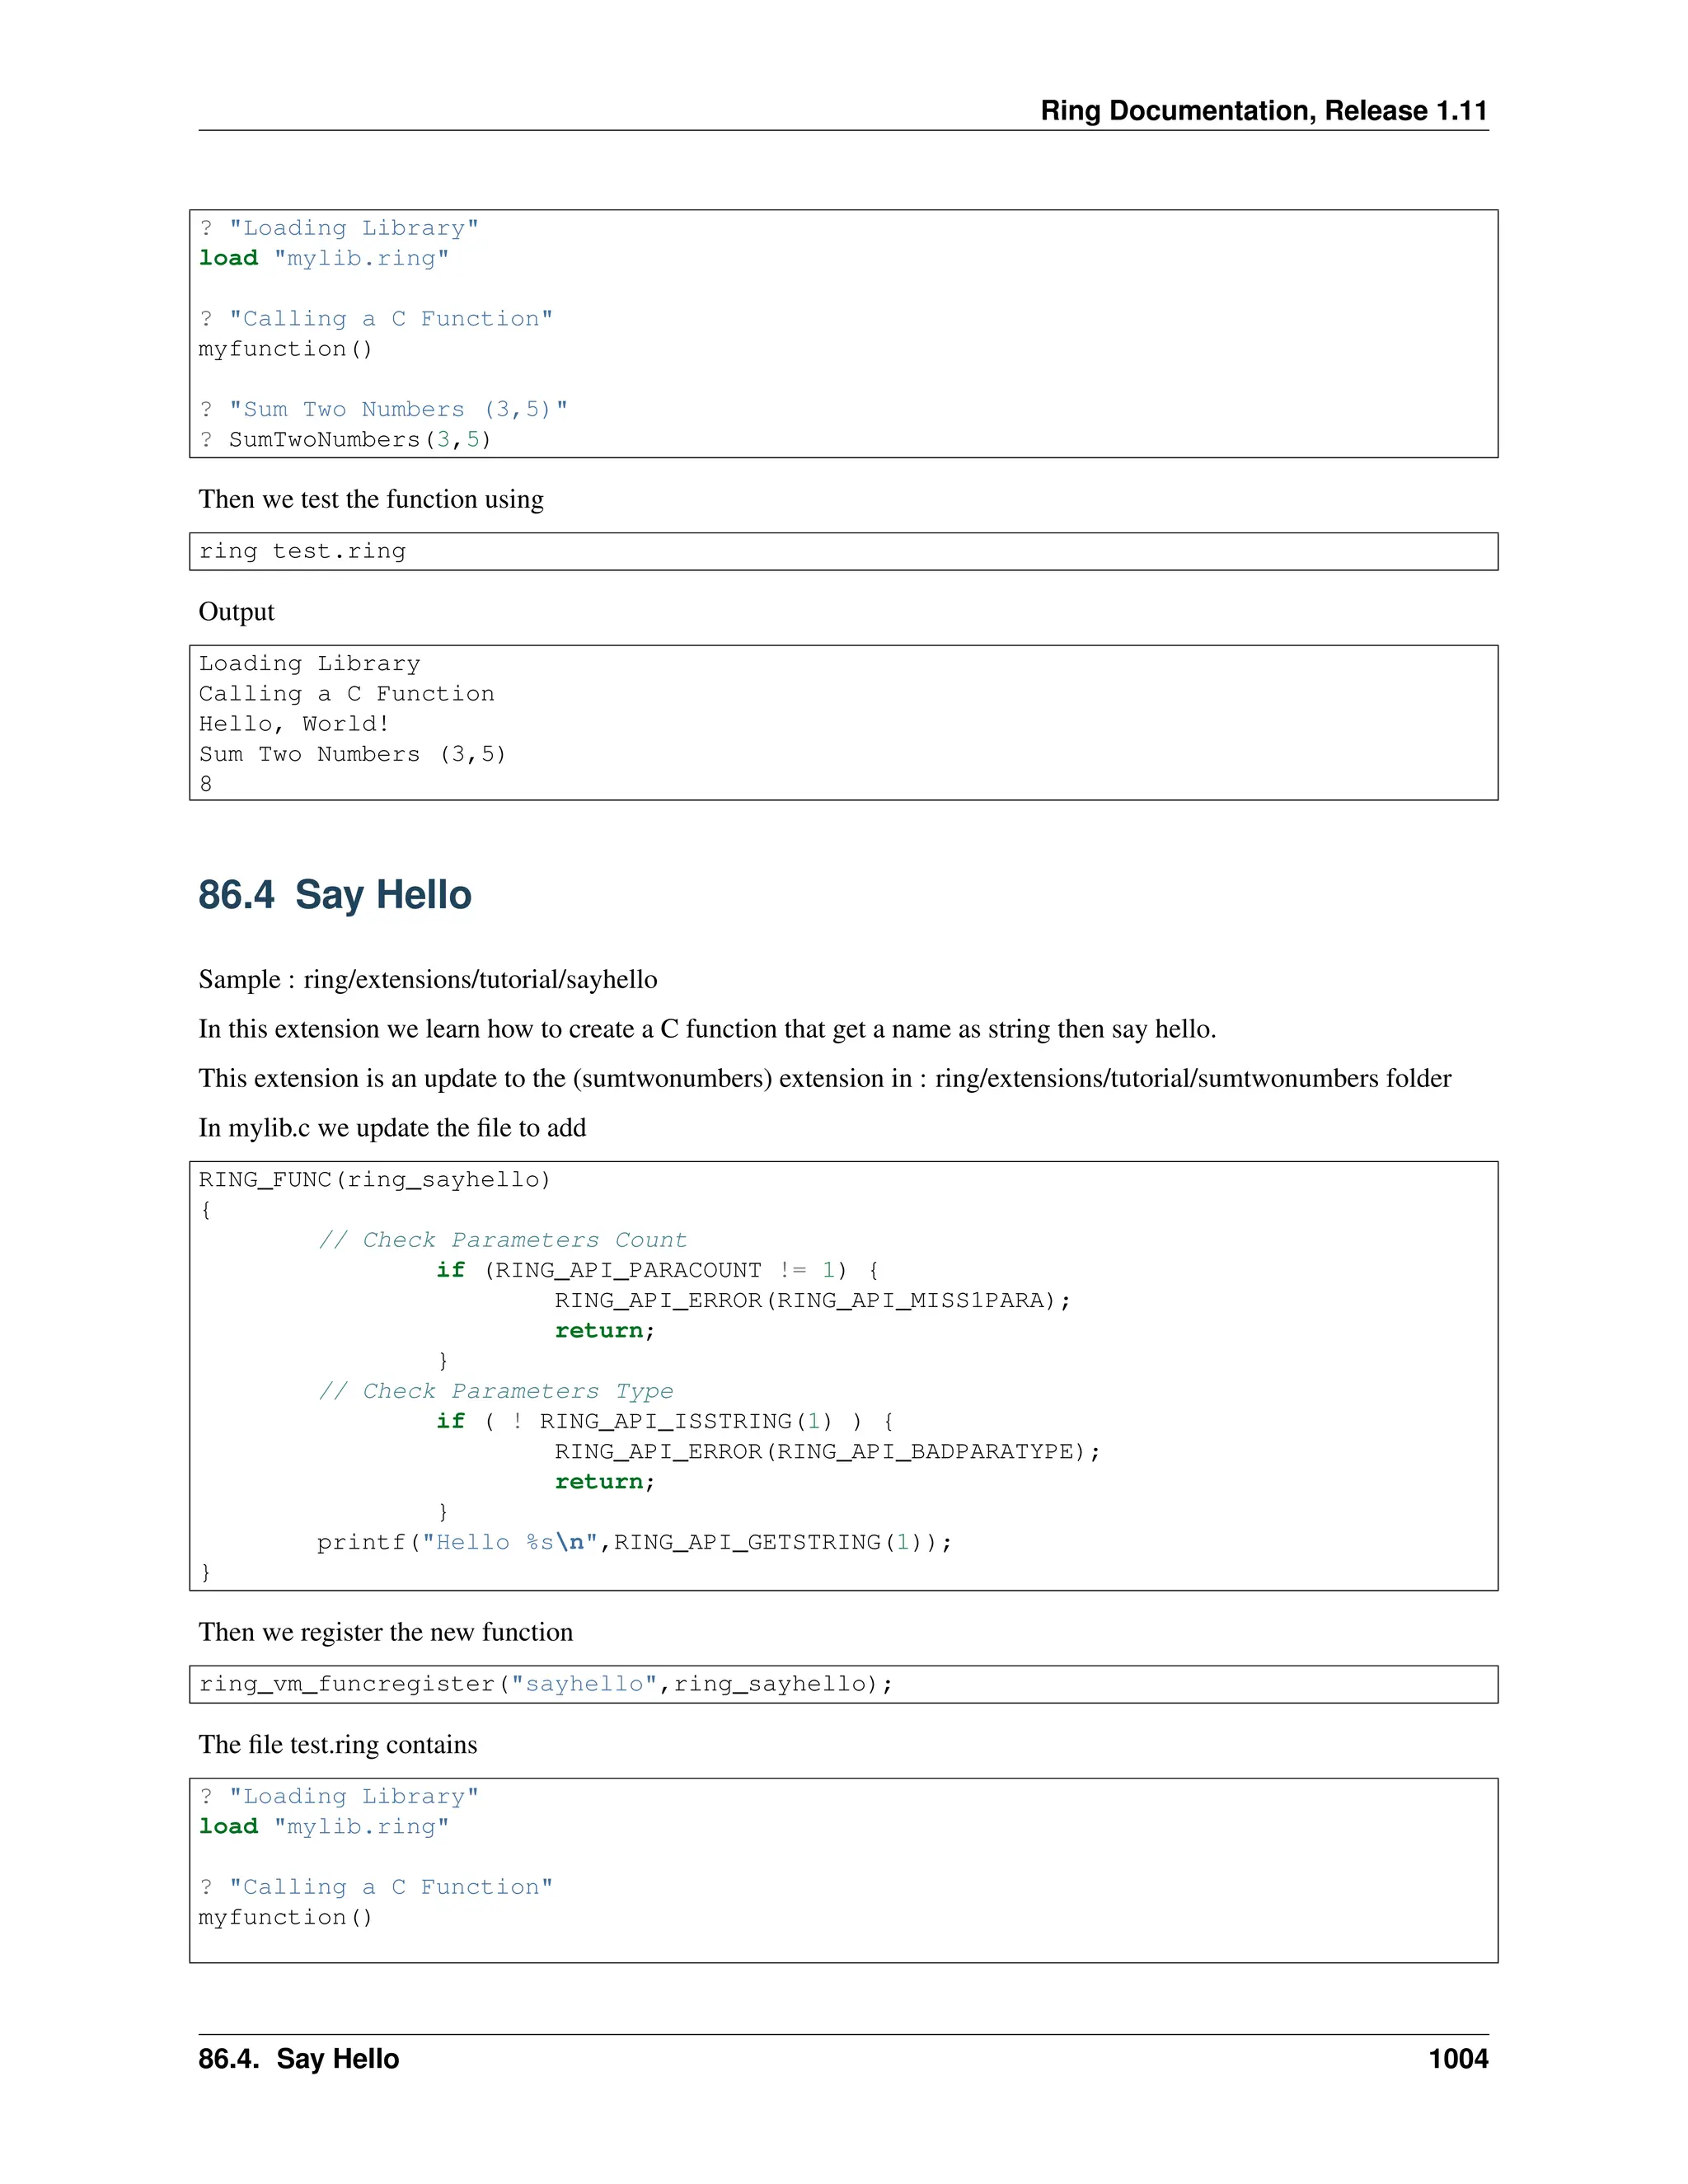Click the Output label above results box
The height and width of the screenshot is (2184, 1688).
click(x=236, y=612)
